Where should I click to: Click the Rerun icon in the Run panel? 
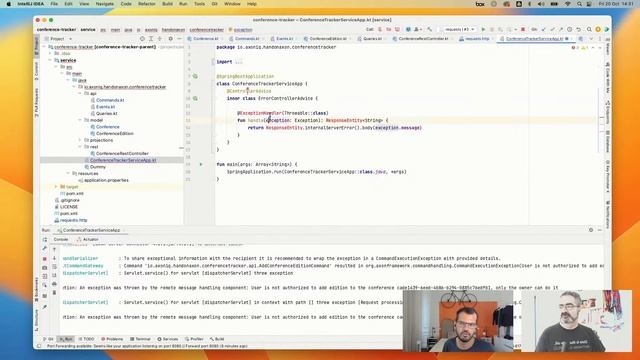(45, 240)
